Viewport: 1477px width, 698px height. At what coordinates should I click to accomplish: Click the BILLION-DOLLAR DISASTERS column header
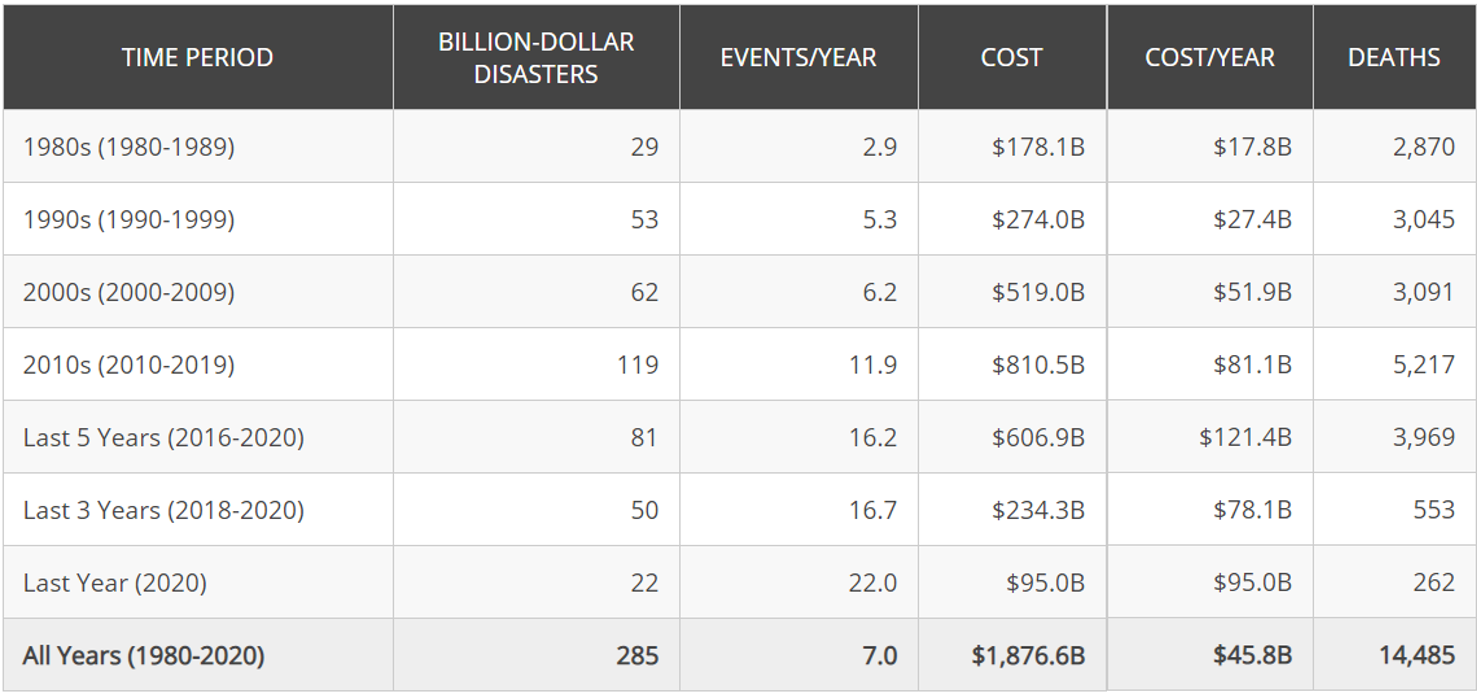tap(535, 58)
